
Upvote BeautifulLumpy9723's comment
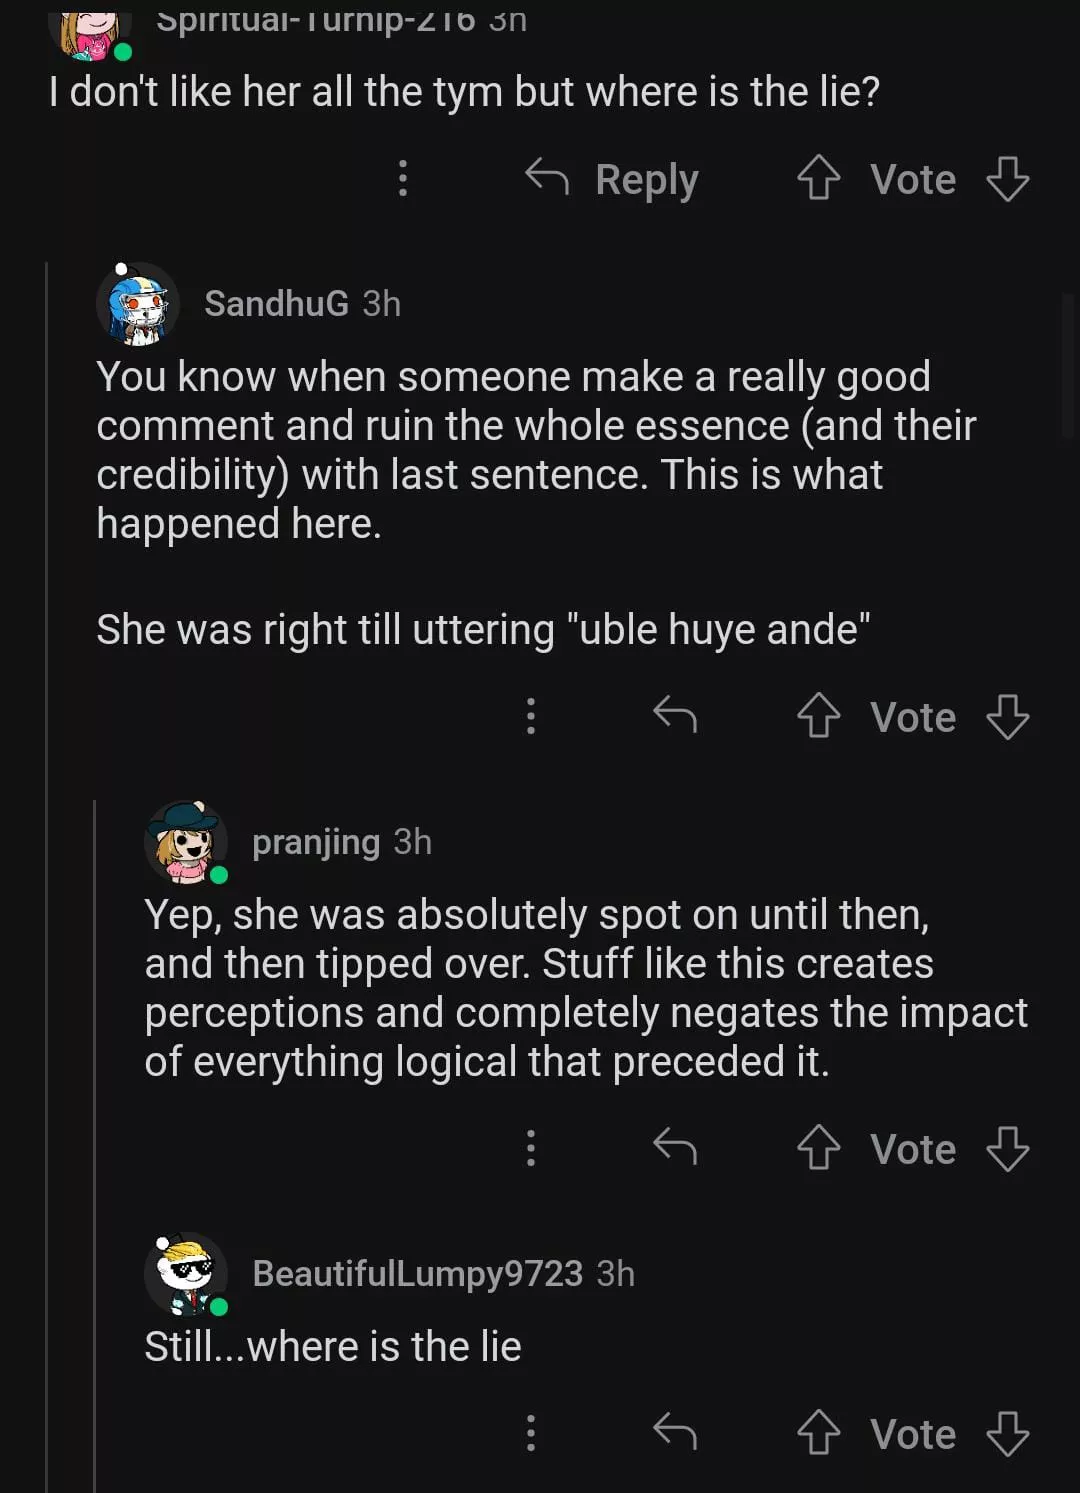point(818,1433)
